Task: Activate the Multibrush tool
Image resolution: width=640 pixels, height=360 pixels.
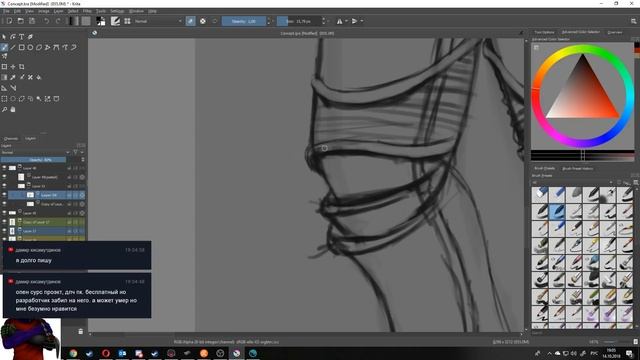Action: 4,56
